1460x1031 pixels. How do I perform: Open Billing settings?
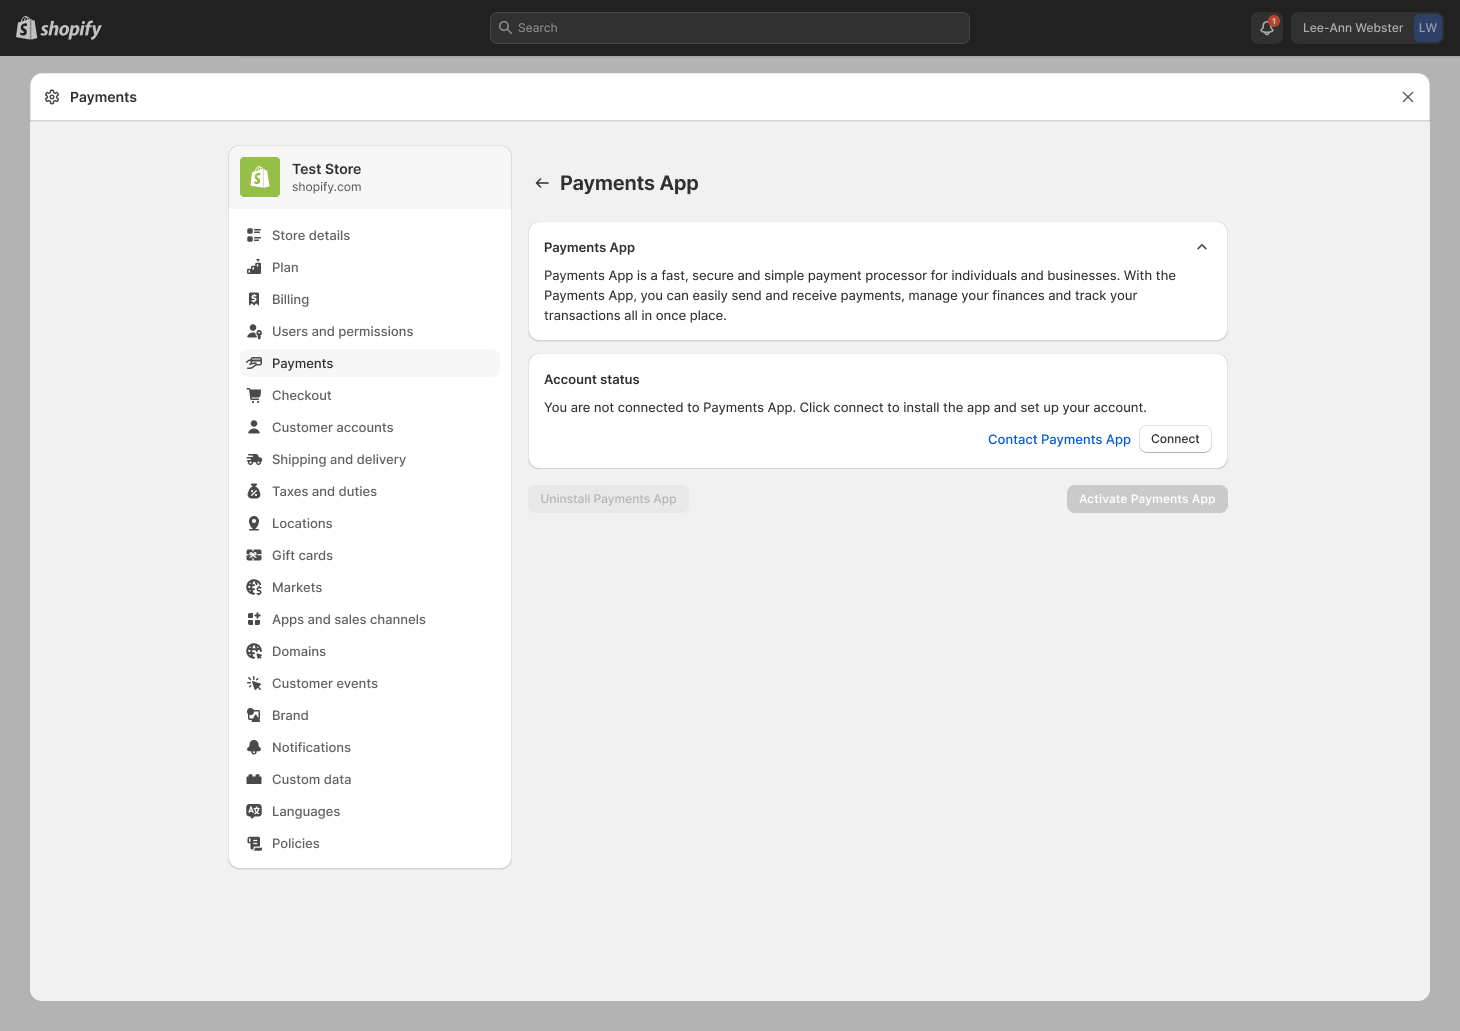(370, 299)
